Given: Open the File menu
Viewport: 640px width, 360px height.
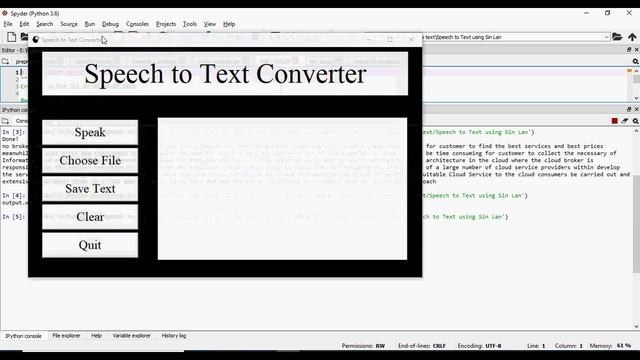Looking at the screenshot, I should pyautogui.click(x=8, y=24).
